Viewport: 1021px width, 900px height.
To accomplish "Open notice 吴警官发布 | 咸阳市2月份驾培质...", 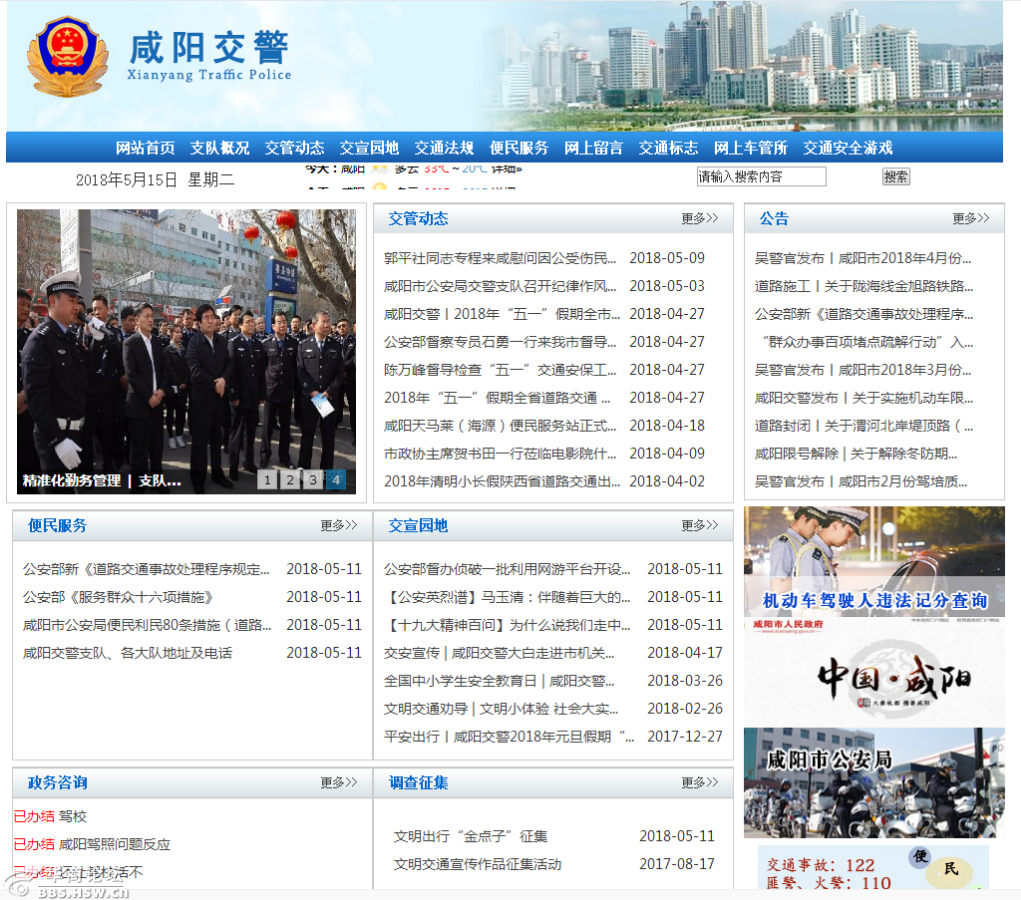I will [860, 482].
